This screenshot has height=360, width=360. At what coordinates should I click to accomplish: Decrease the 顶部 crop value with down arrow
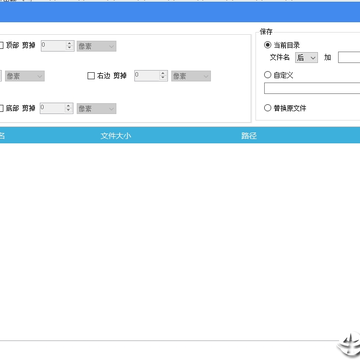(69, 48)
